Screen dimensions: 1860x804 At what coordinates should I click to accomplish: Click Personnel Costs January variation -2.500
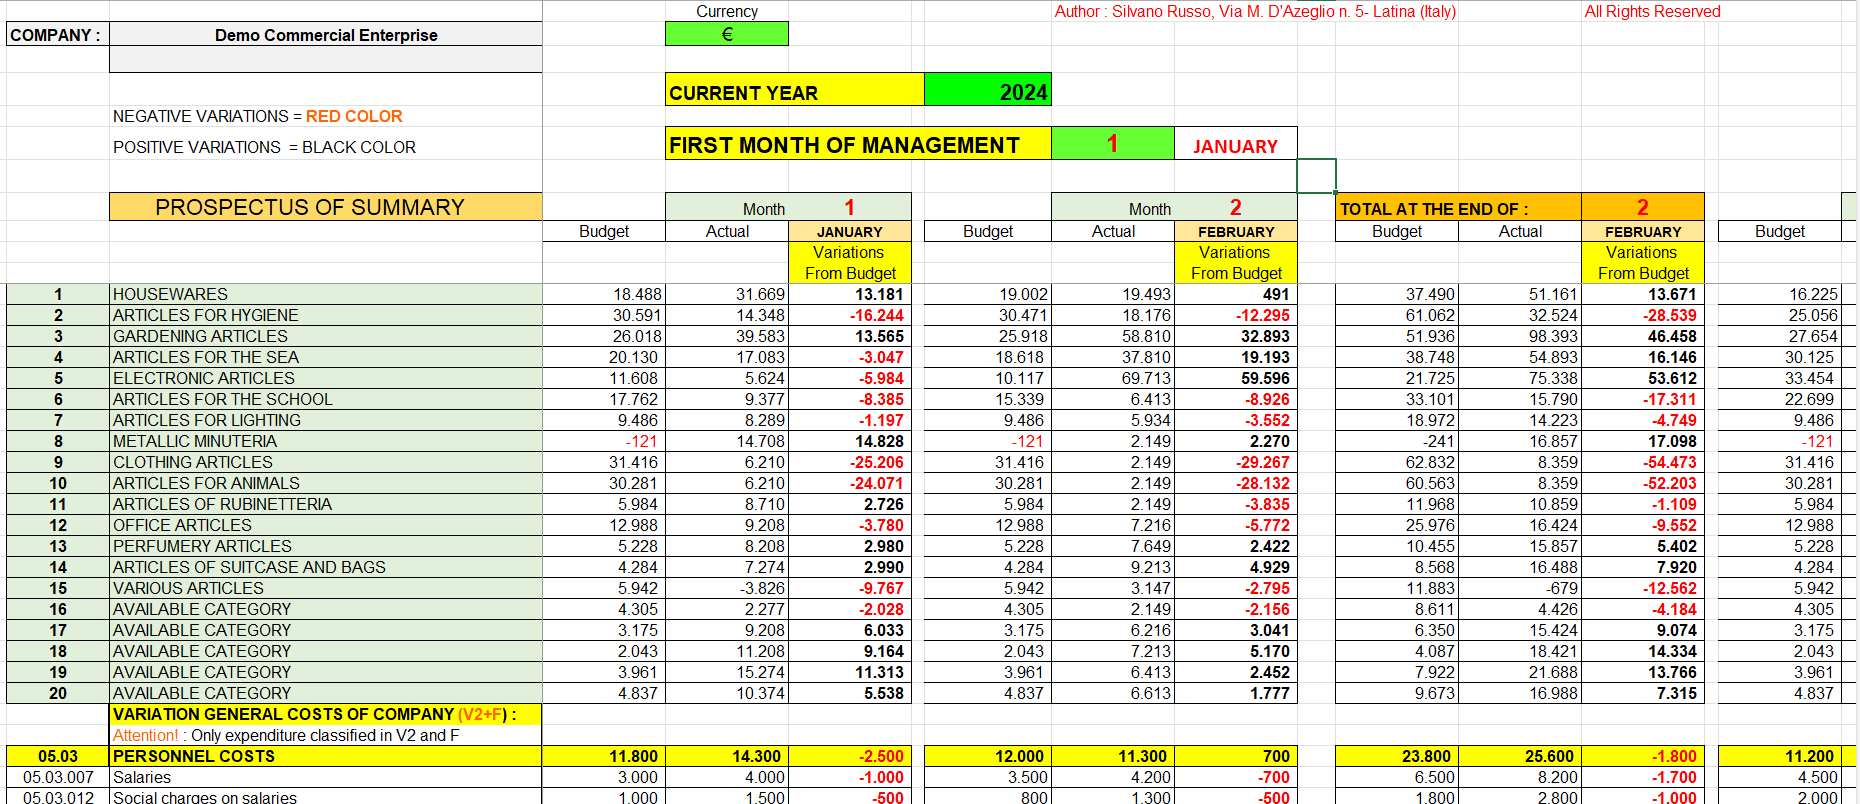point(850,756)
